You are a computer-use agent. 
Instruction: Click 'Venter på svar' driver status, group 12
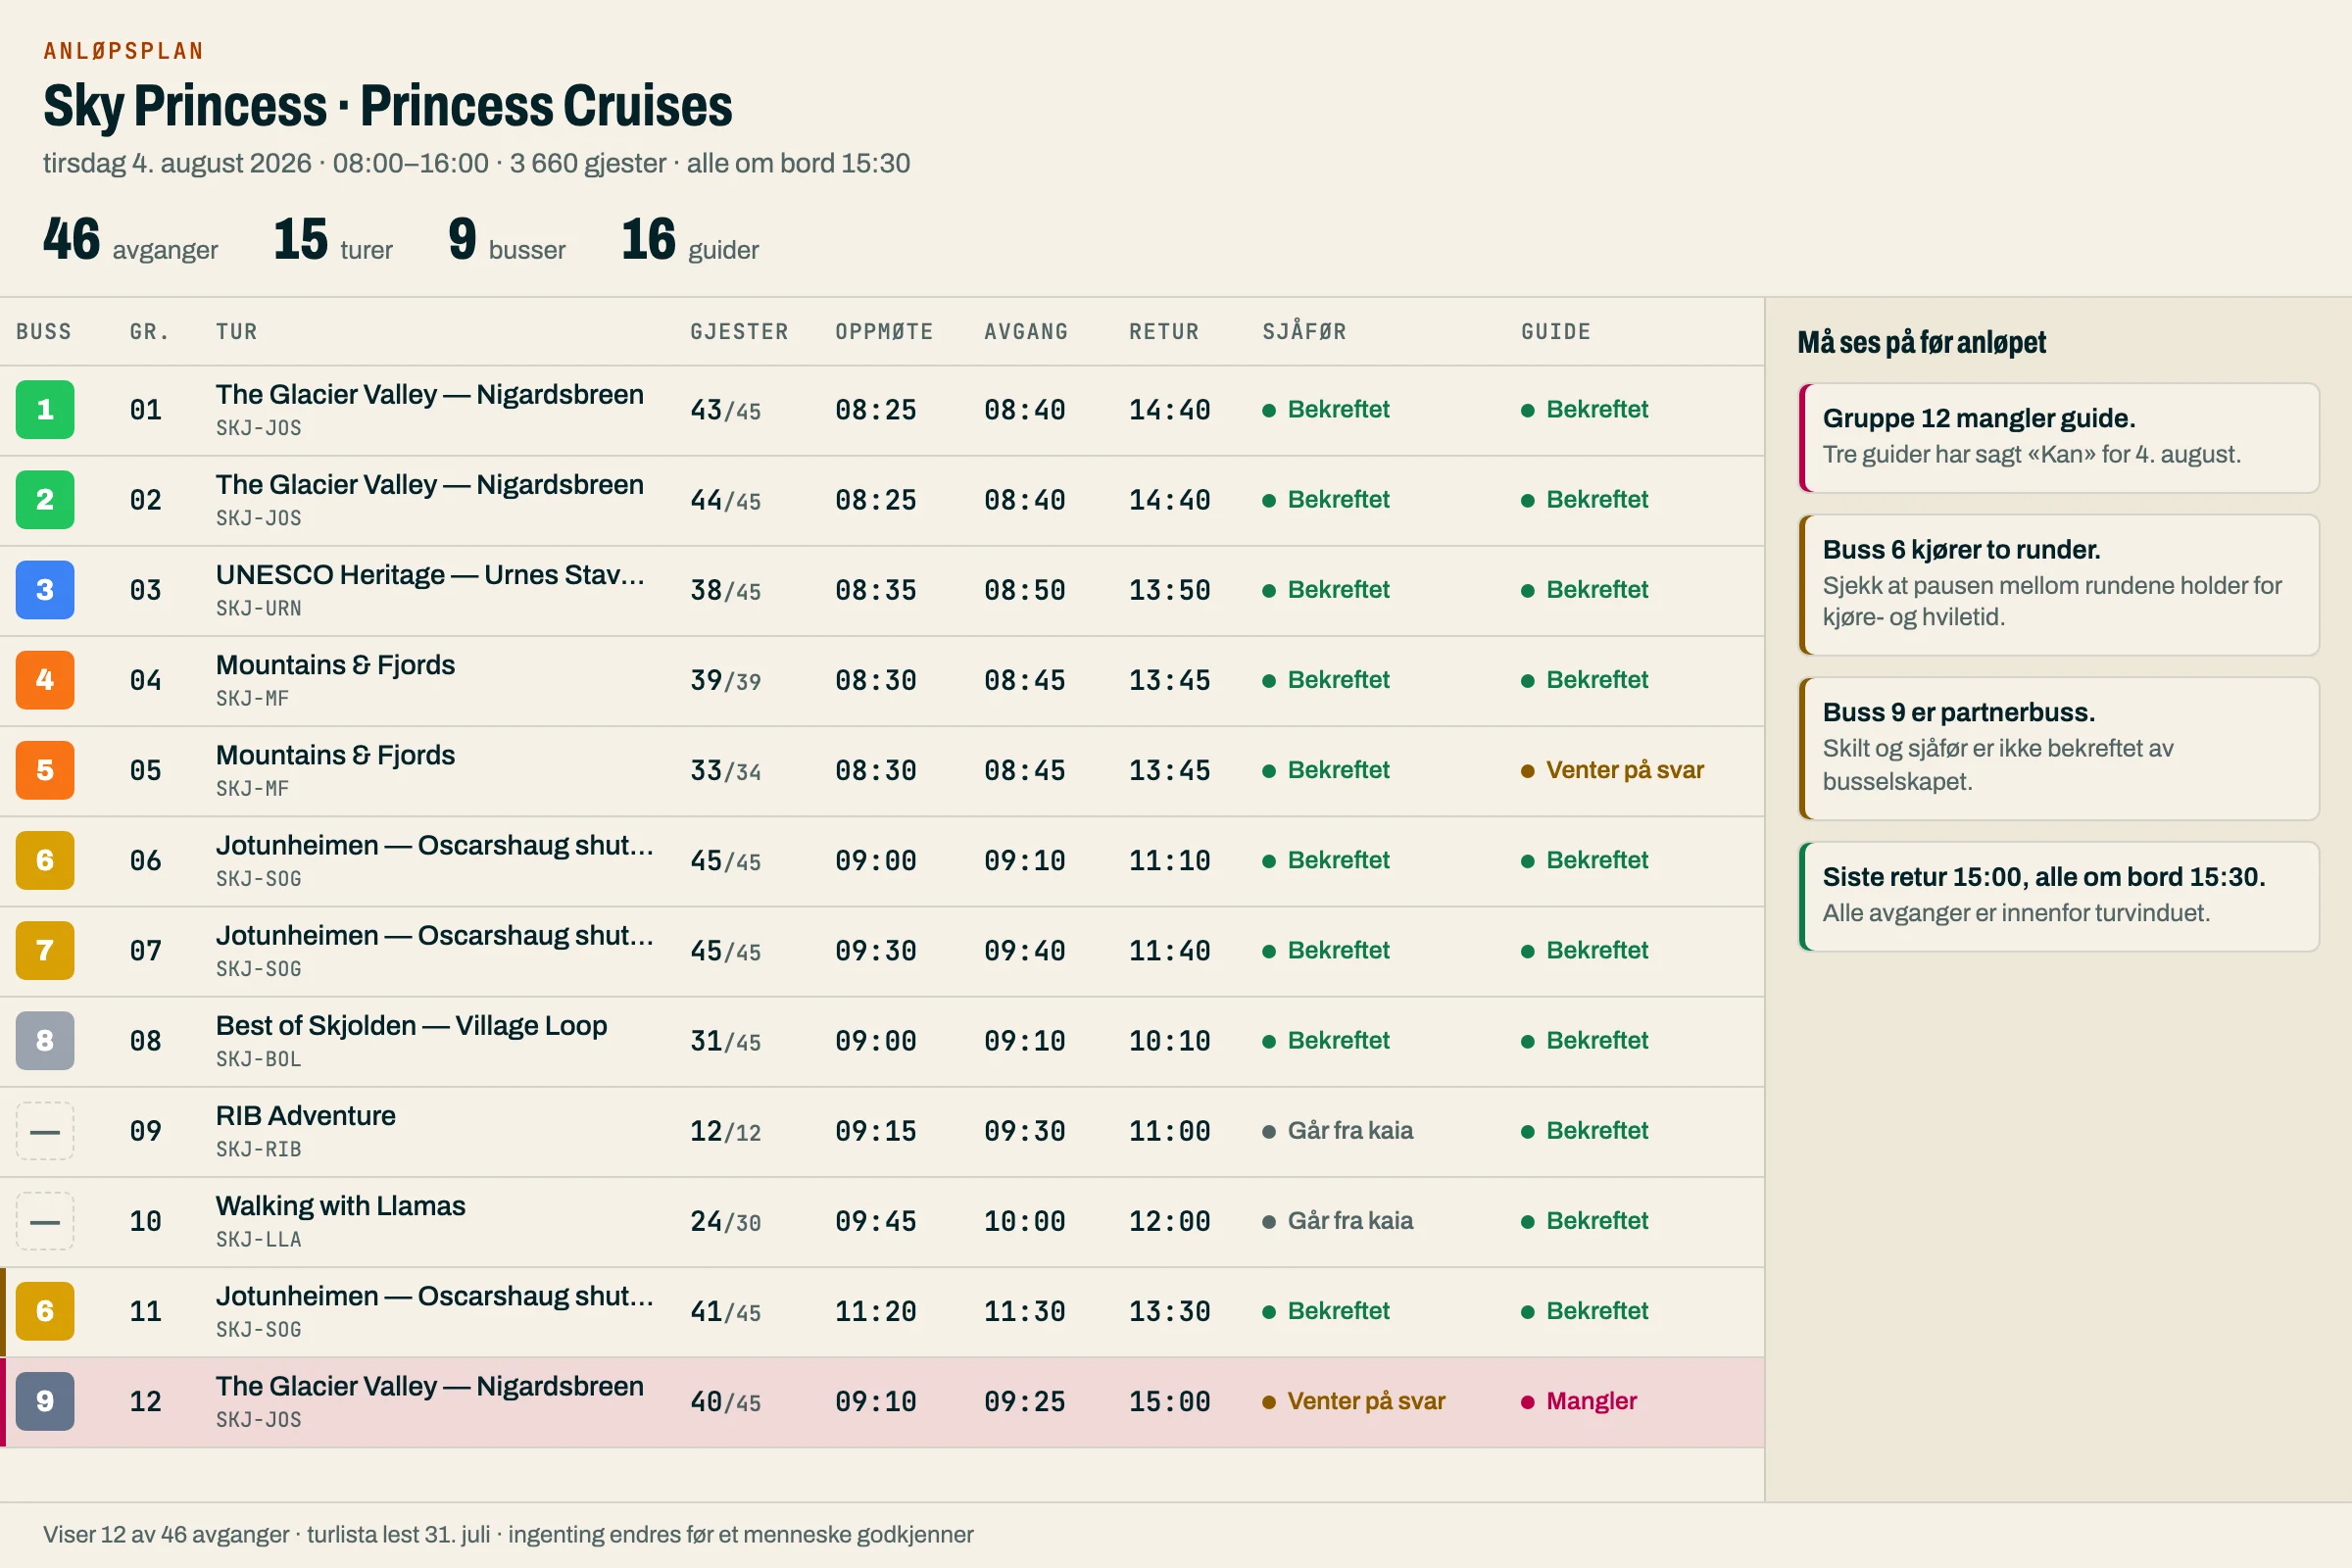1354,1401
